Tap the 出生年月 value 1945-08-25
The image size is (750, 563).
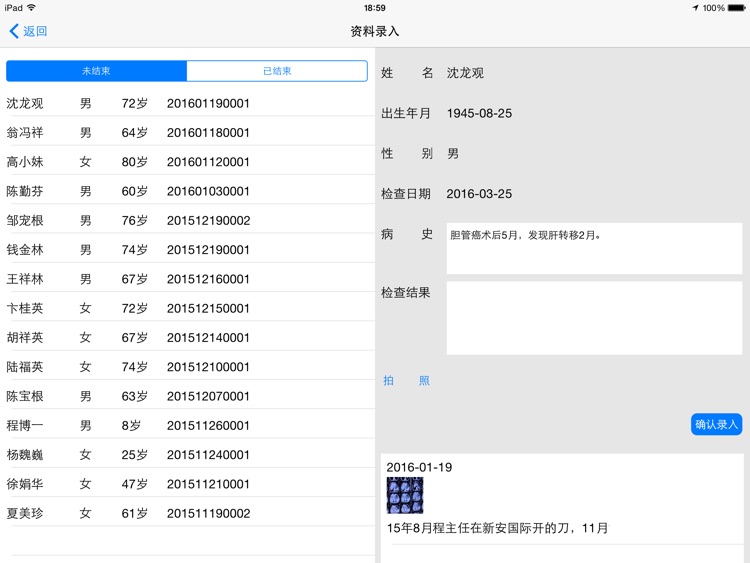coord(479,114)
